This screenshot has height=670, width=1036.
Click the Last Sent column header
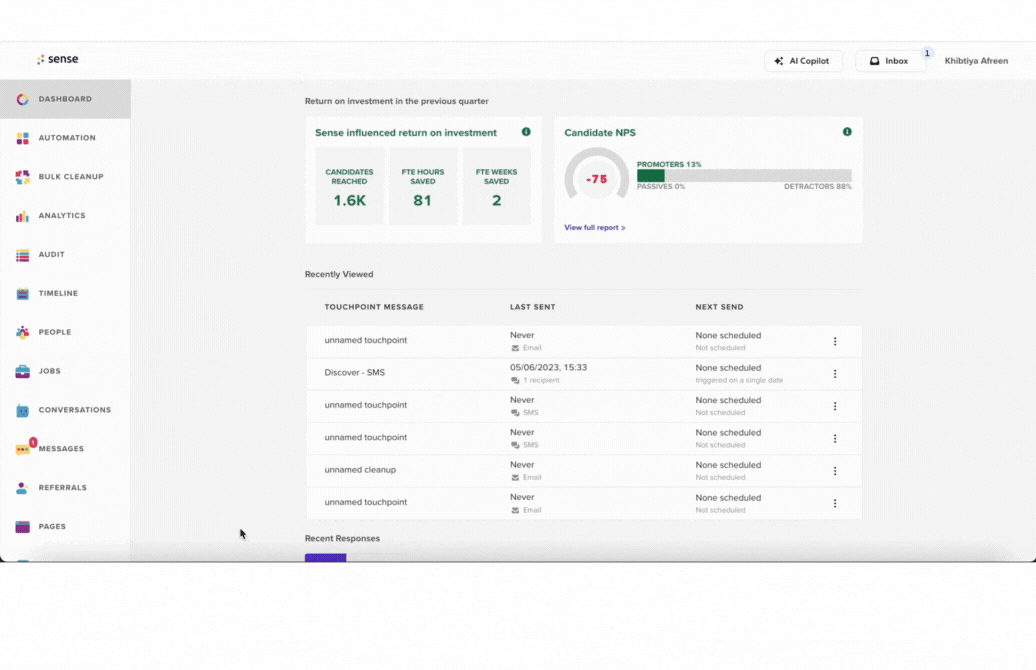(x=533, y=307)
